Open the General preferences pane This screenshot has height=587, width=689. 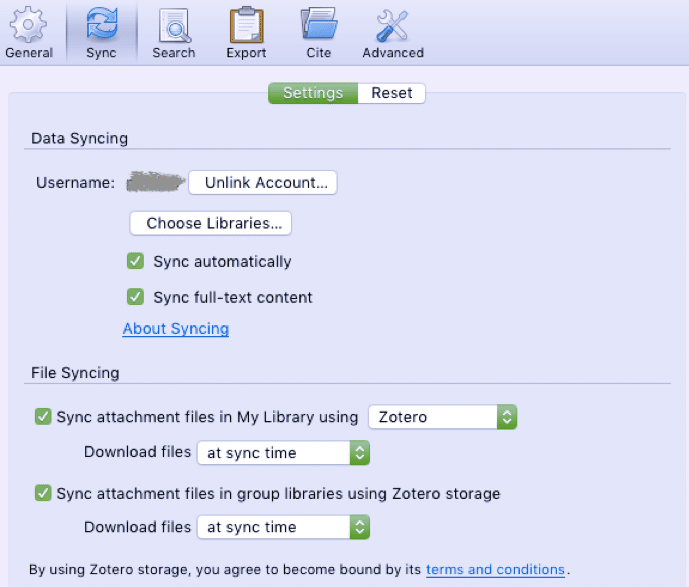pos(29,32)
